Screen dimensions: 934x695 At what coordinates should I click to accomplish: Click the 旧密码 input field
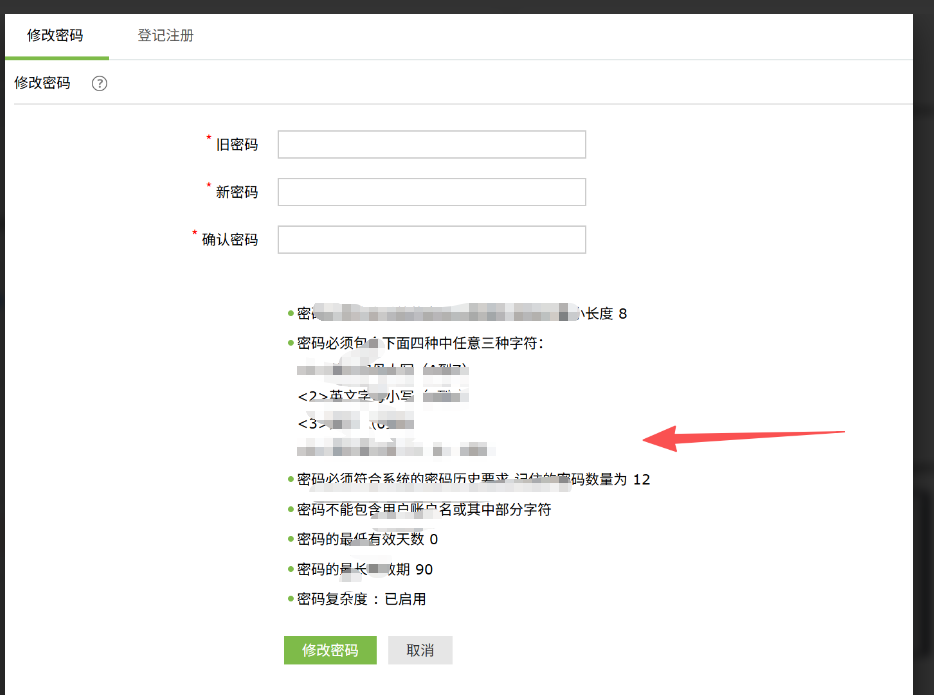[431, 145]
